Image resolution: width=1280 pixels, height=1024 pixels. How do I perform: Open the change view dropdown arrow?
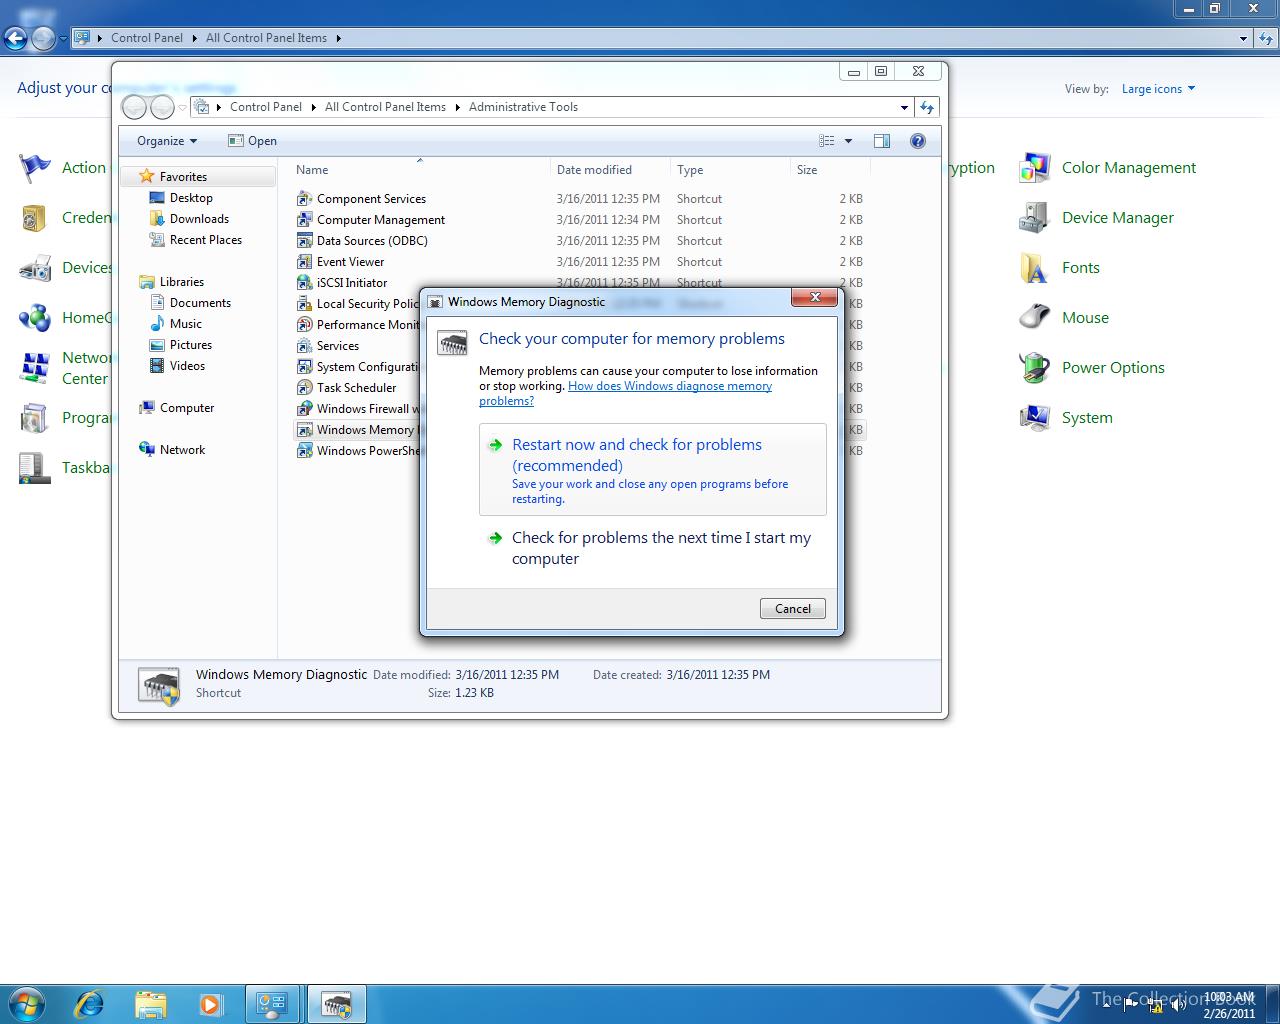(849, 141)
